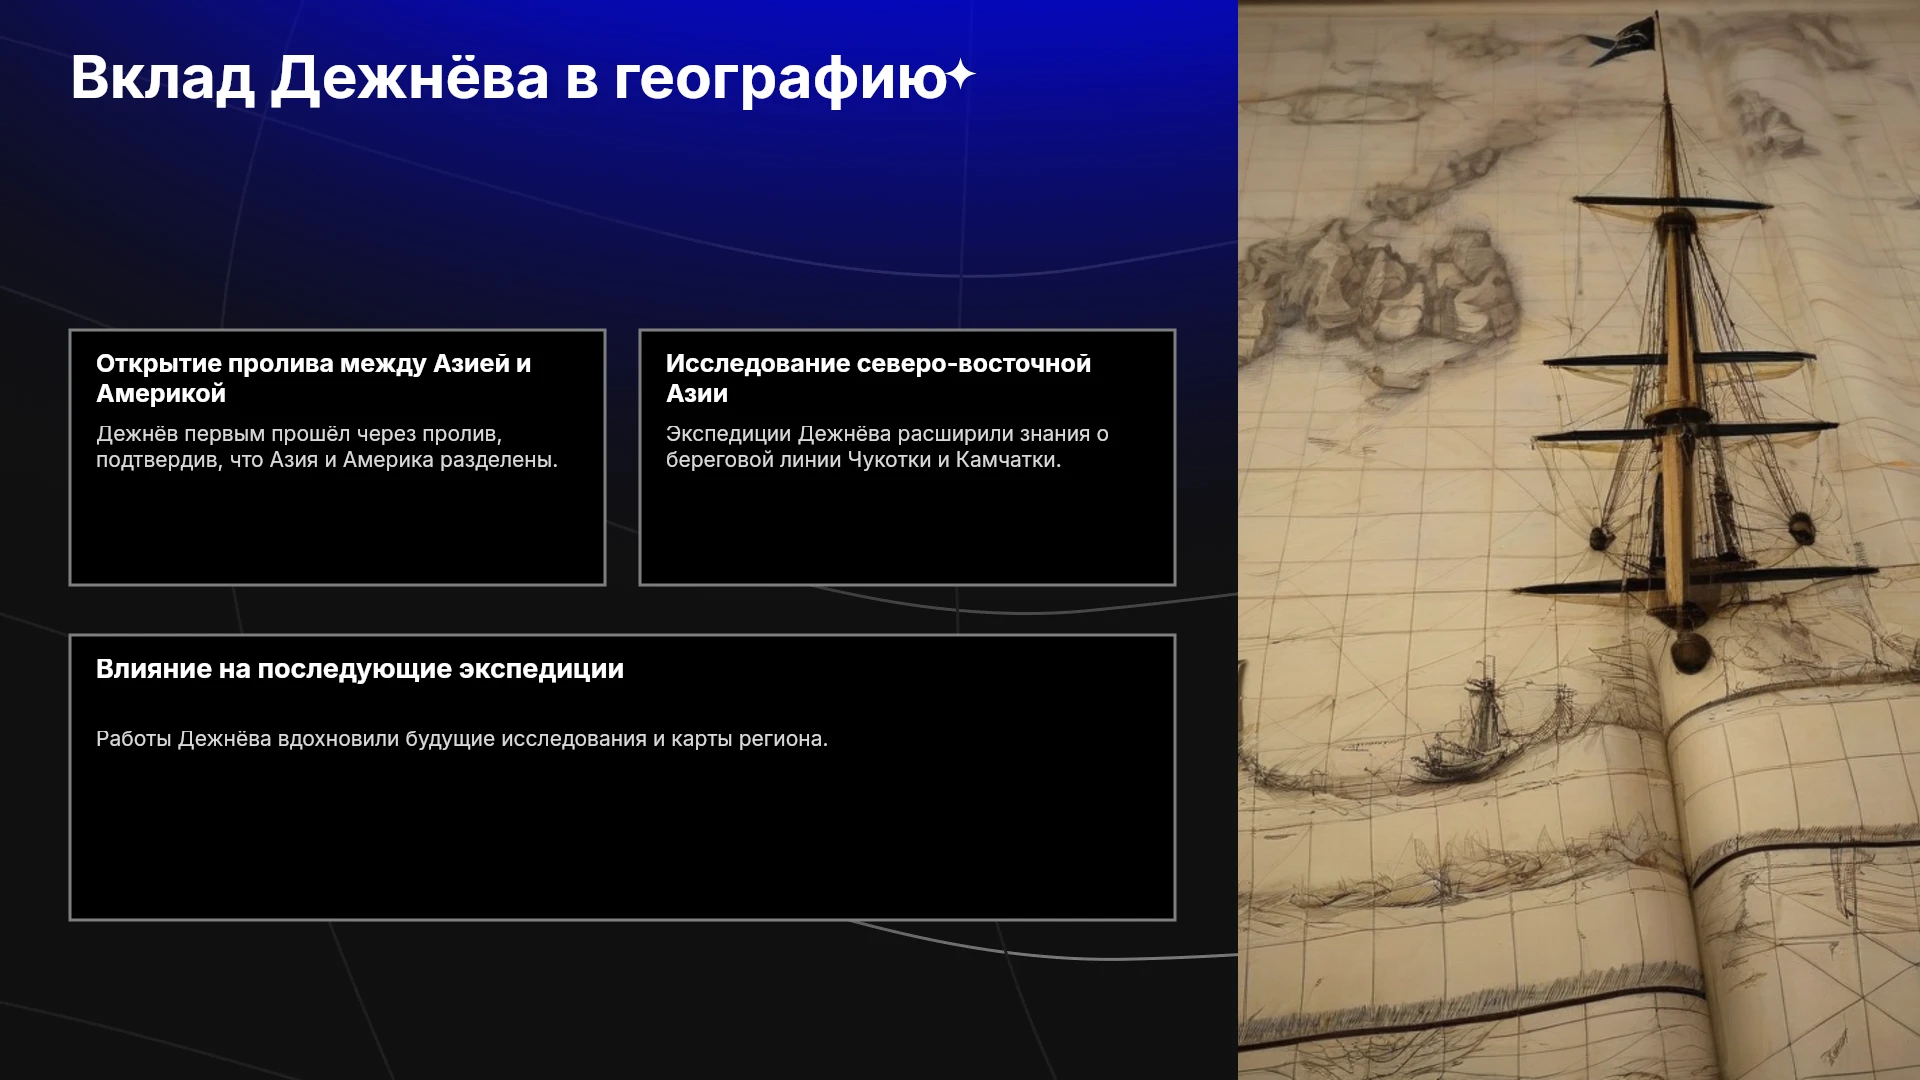Click the sparkle icon beside the title
The height and width of the screenshot is (1080, 1920).
pyautogui.click(x=960, y=75)
